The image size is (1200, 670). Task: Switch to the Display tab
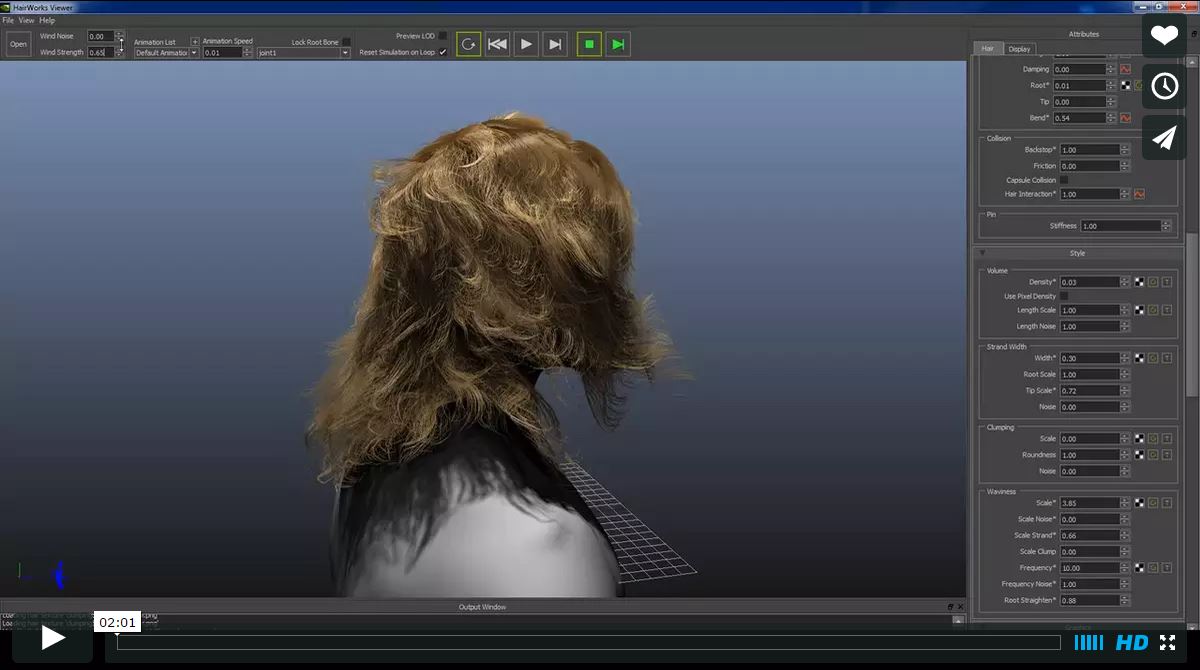click(x=1019, y=48)
